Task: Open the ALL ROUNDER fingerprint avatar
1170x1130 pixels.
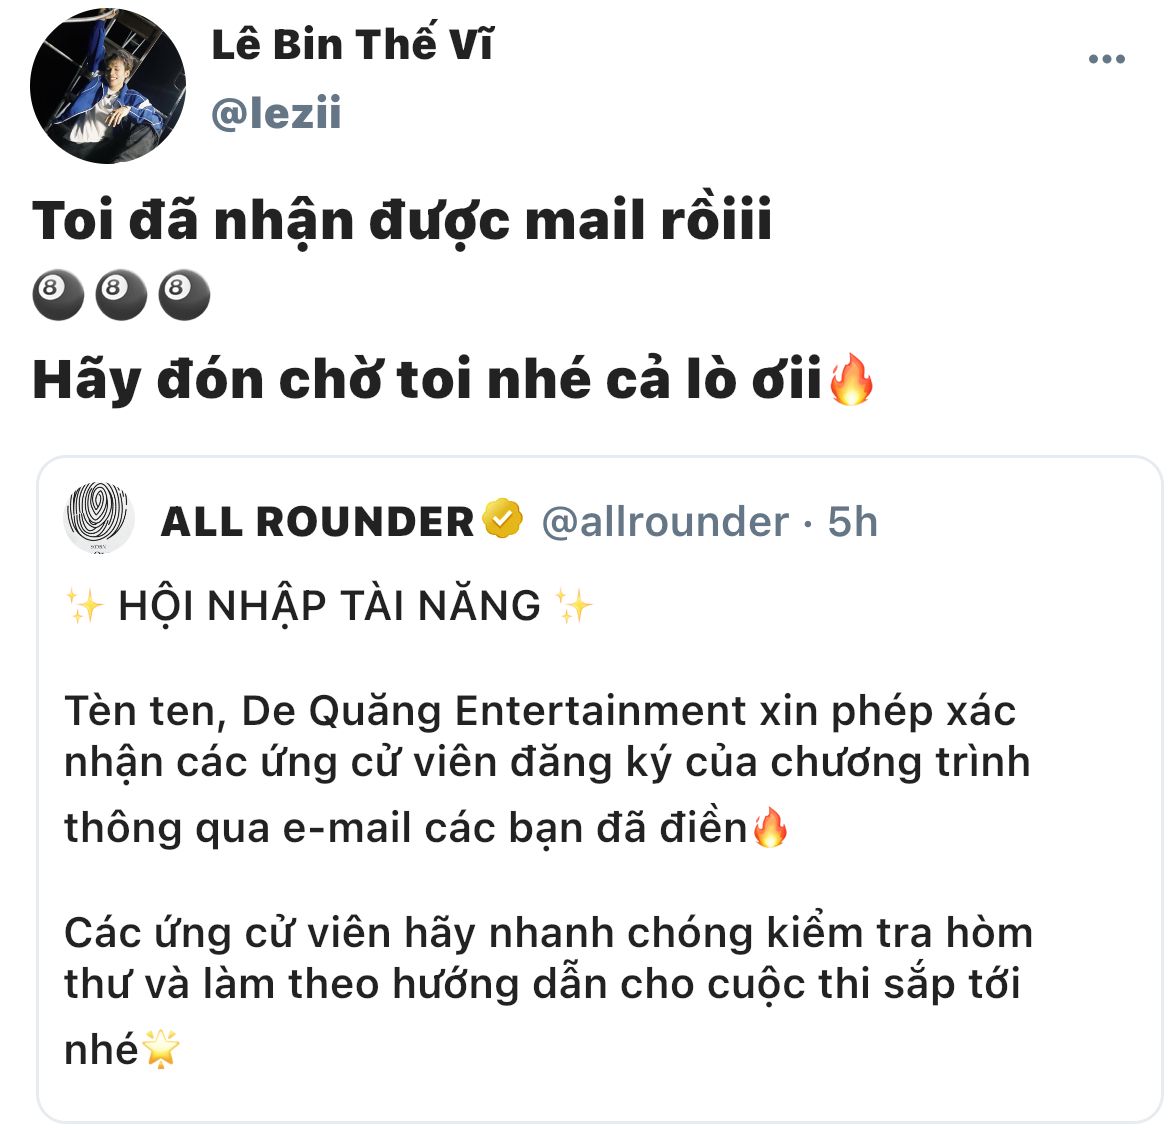Action: point(99,518)
